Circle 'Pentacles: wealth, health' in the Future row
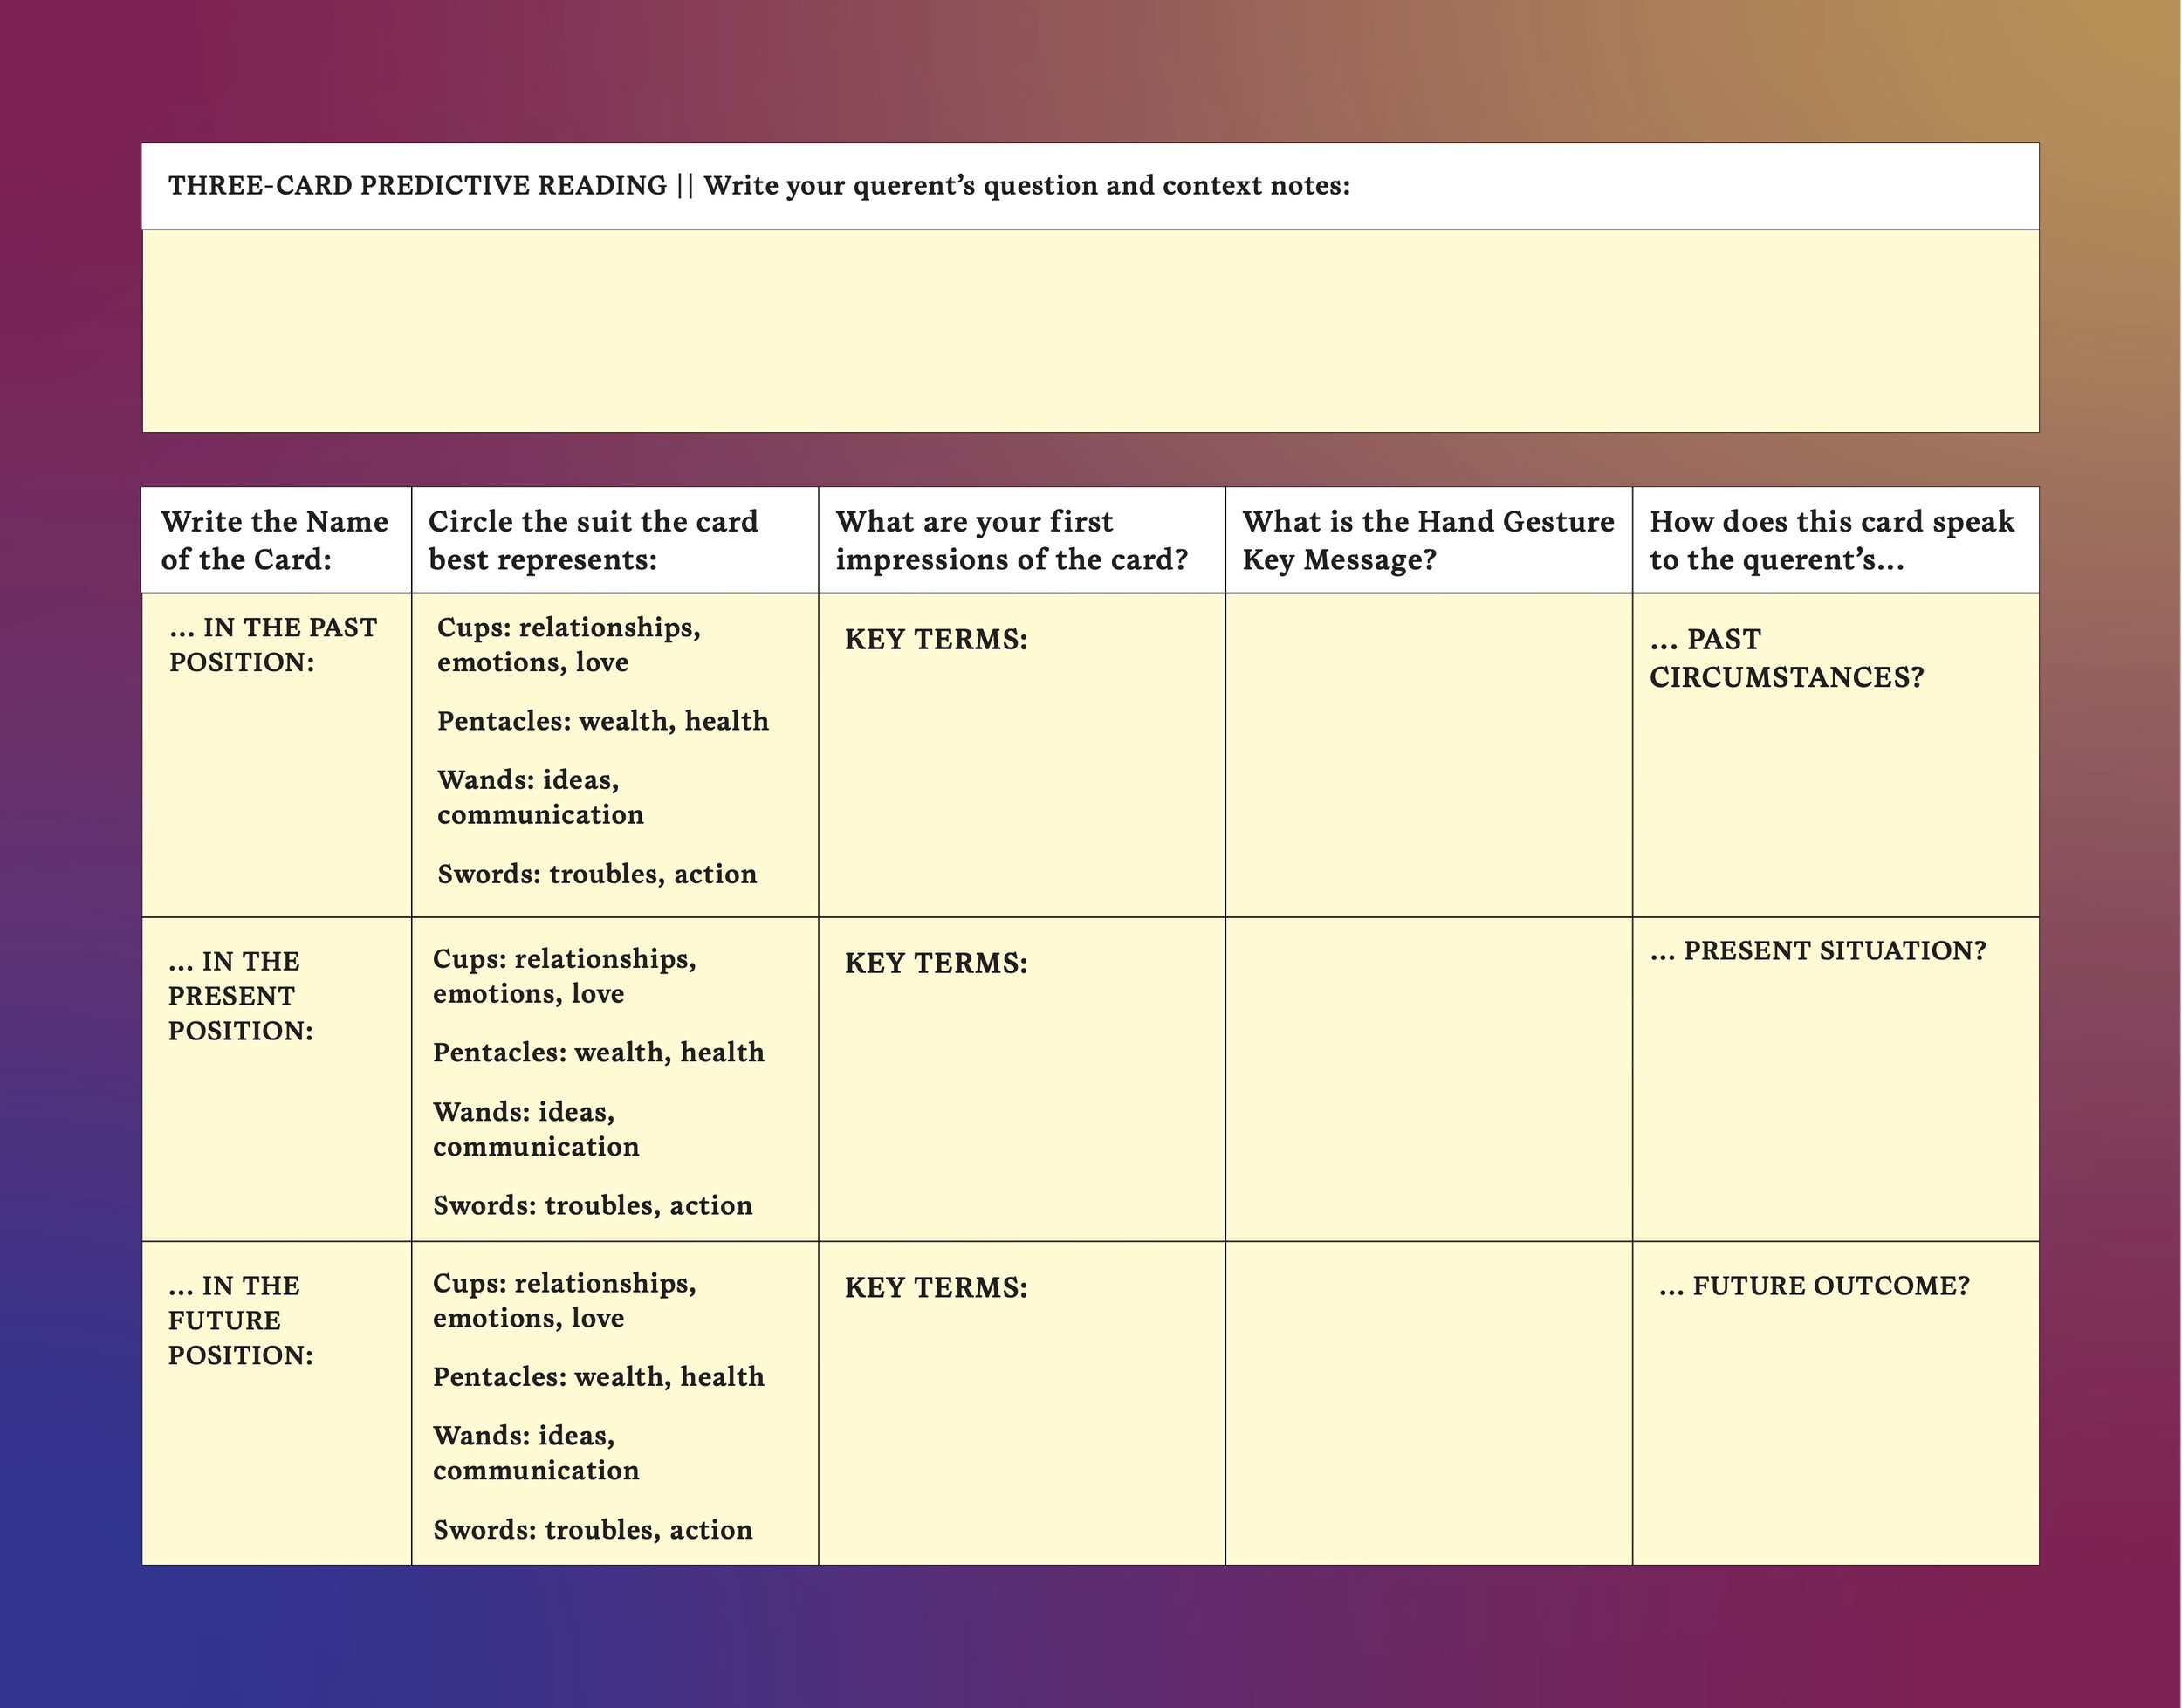Viewport: 2182px width, 1708px height. (x=599, y=1376)
